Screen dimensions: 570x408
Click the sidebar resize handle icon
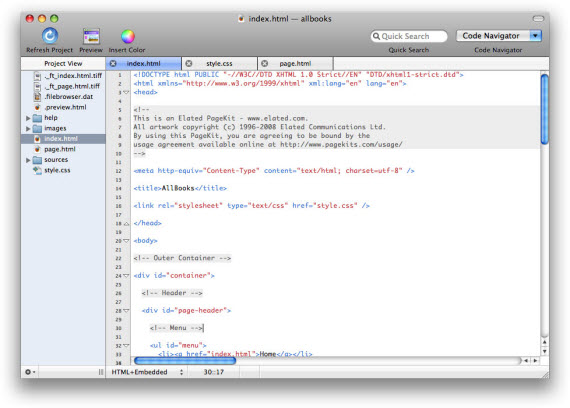(x=101, y=372)
